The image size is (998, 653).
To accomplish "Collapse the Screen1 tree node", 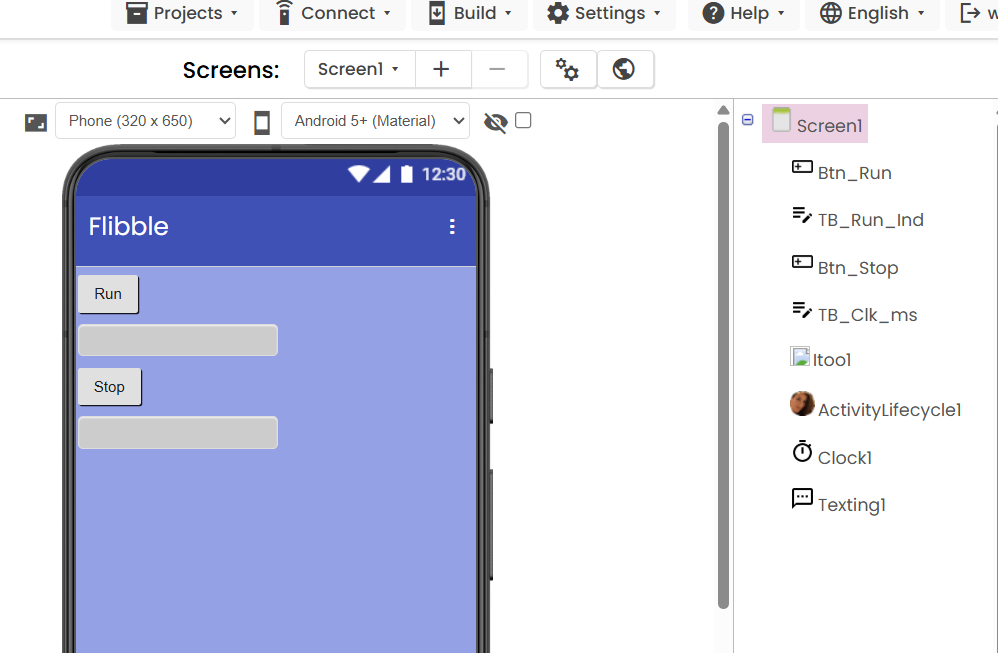I will 747,120.
